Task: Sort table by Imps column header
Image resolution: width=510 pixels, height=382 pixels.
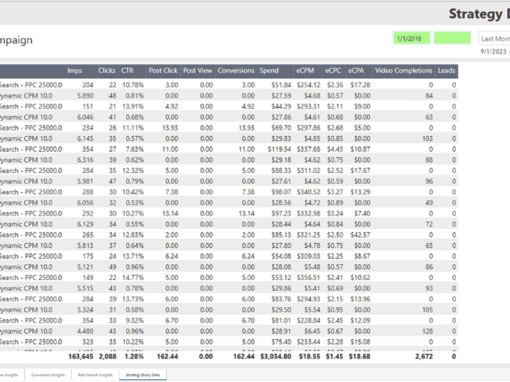Action: click(x=74, y=71)
